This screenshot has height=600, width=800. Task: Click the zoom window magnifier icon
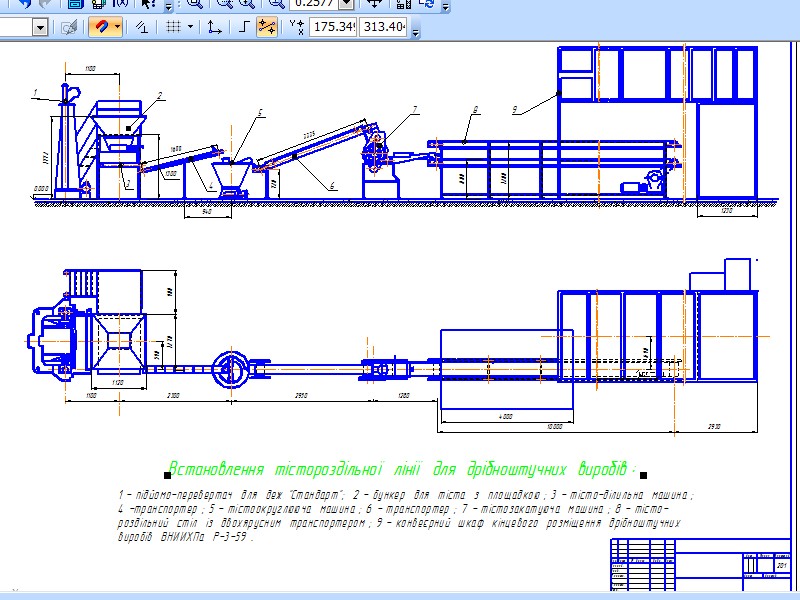point(194,4)
